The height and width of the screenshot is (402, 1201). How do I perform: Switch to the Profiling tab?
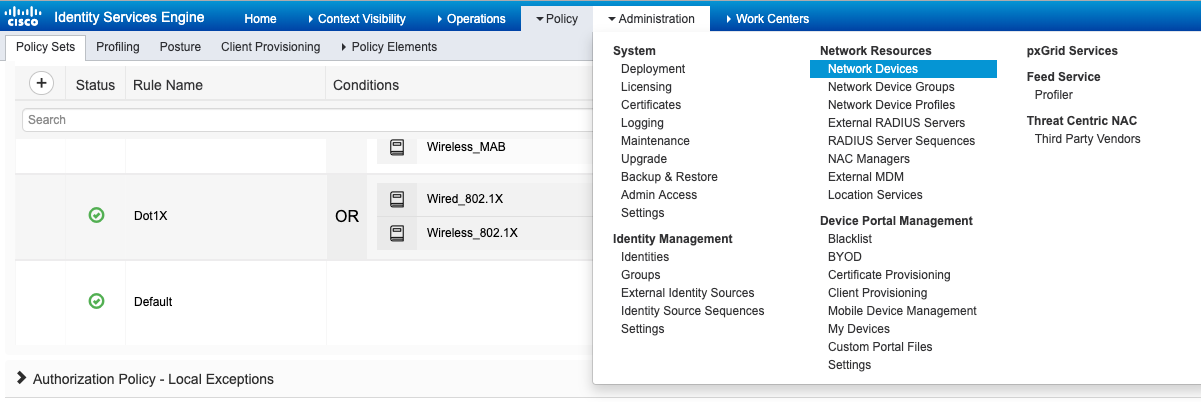click(118, 47)
